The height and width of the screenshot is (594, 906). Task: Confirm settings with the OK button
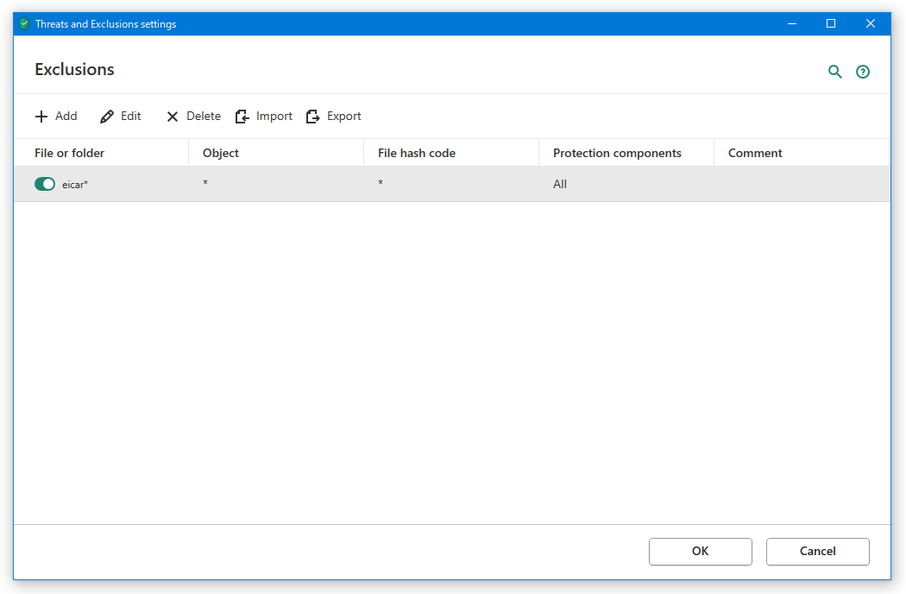(700, 551)
